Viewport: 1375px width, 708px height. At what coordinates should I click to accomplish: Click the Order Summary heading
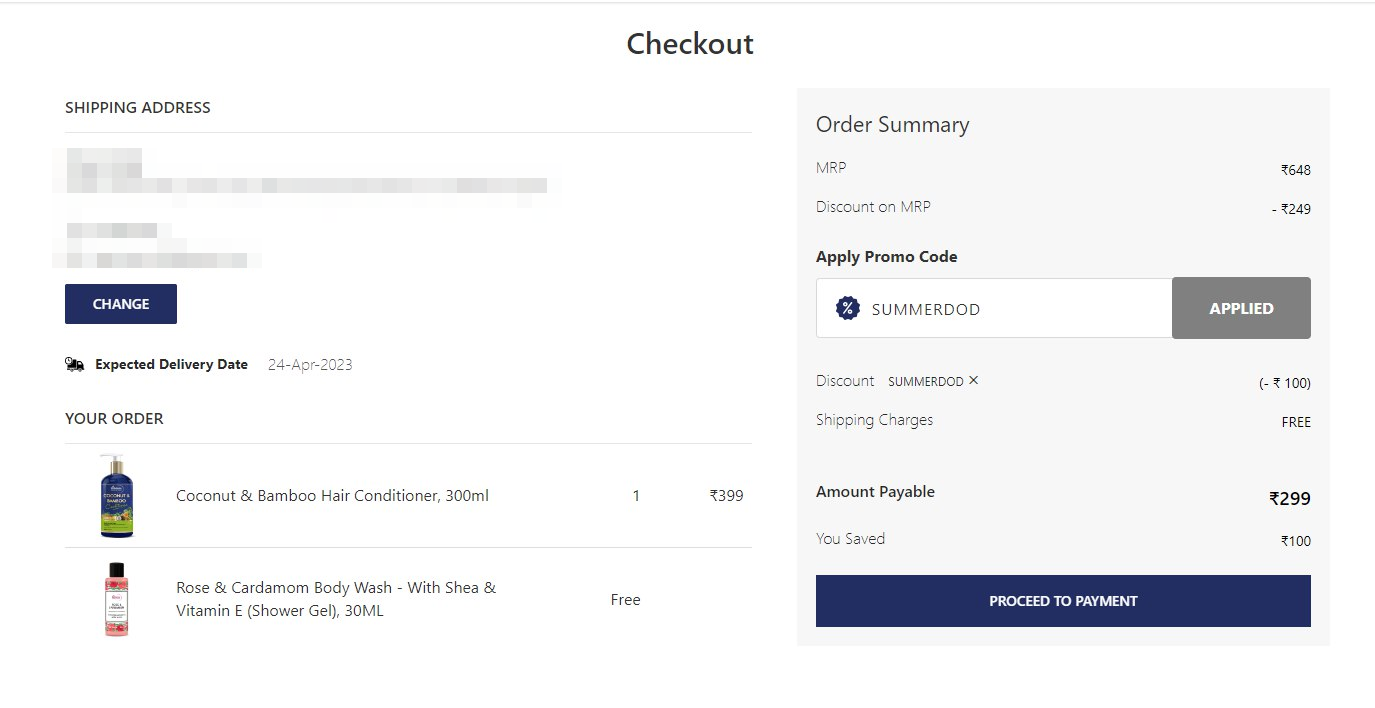[893, 125]
